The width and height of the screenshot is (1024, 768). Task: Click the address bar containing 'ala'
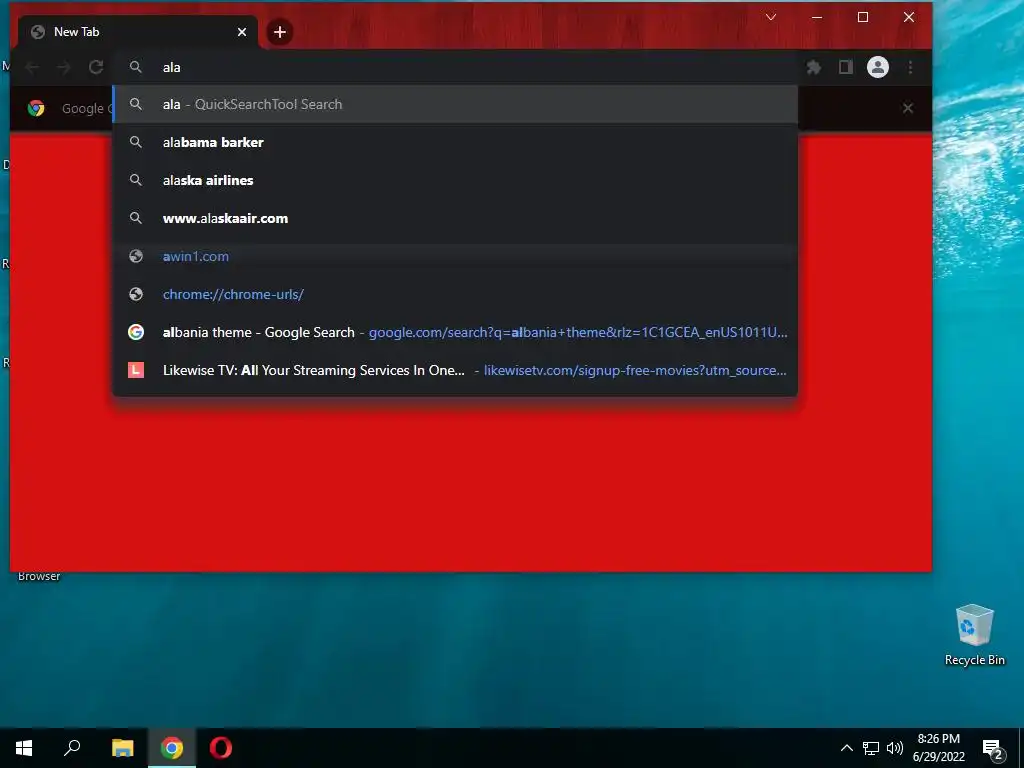[455, 67]
